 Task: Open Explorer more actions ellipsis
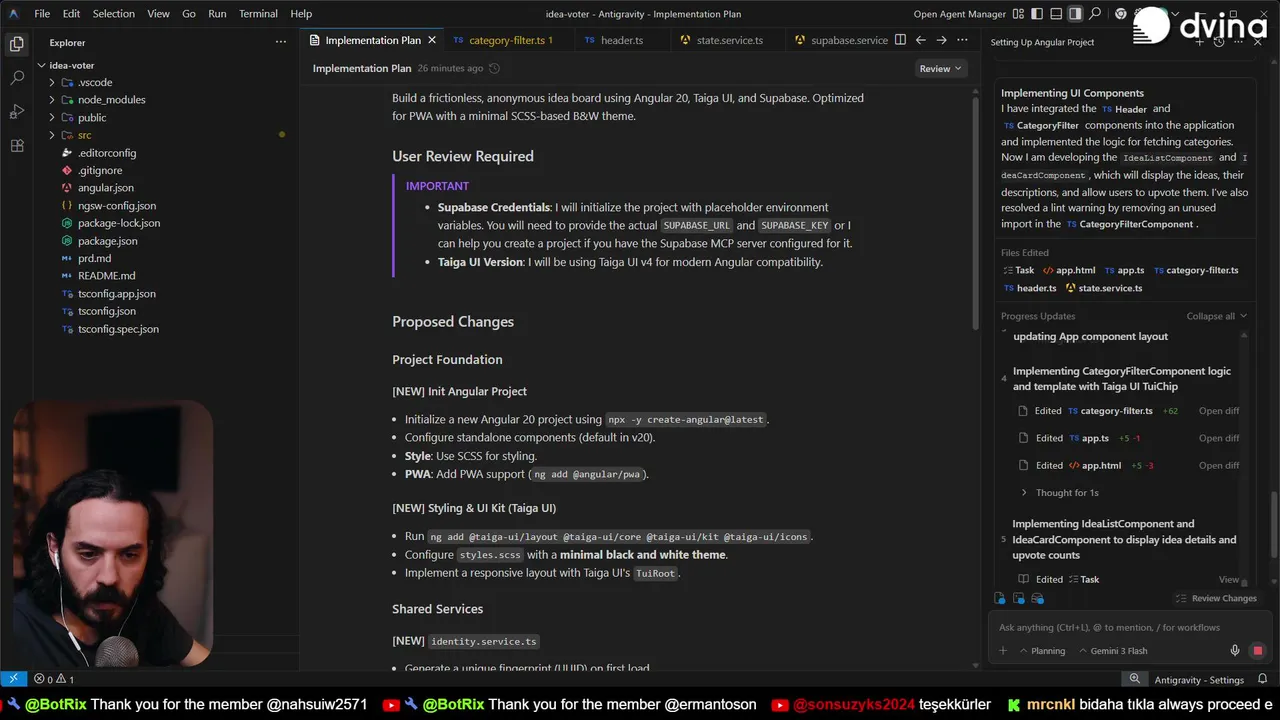(281, 42)
